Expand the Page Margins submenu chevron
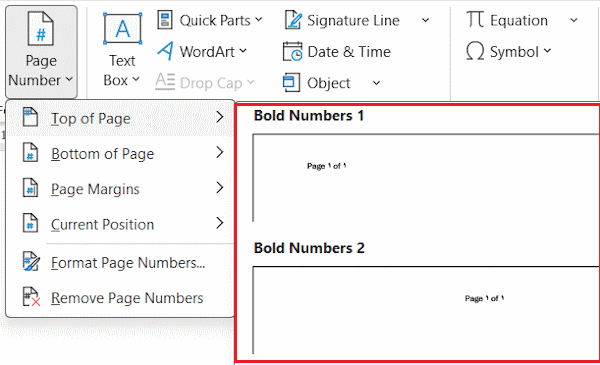 pyautogui.click(x=220, y=187)
